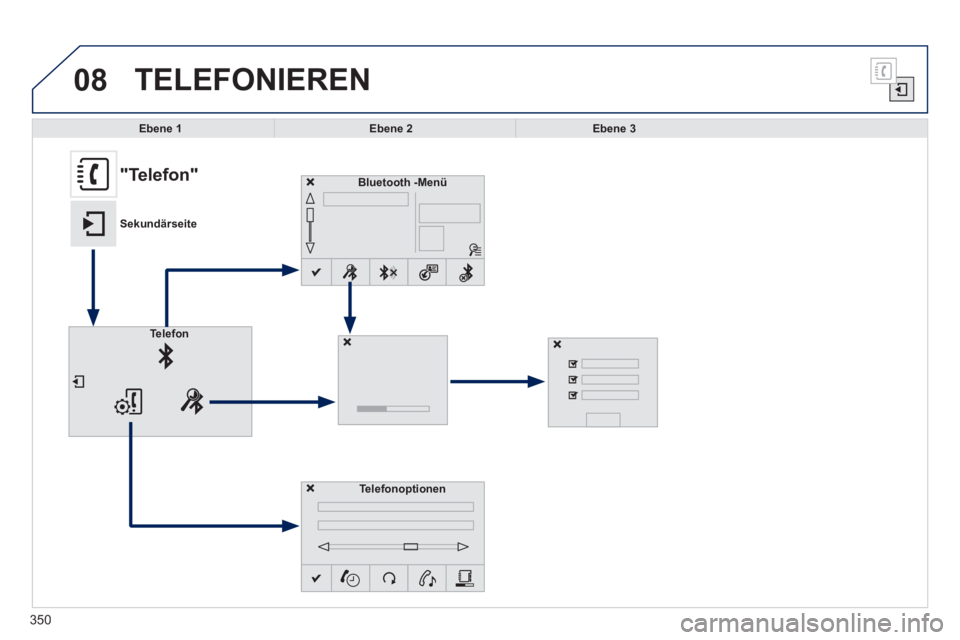Confirm with checkmark in Telefonoptionen
The height and width of the screenshot is (640, 960).
[x=316, y=578]
